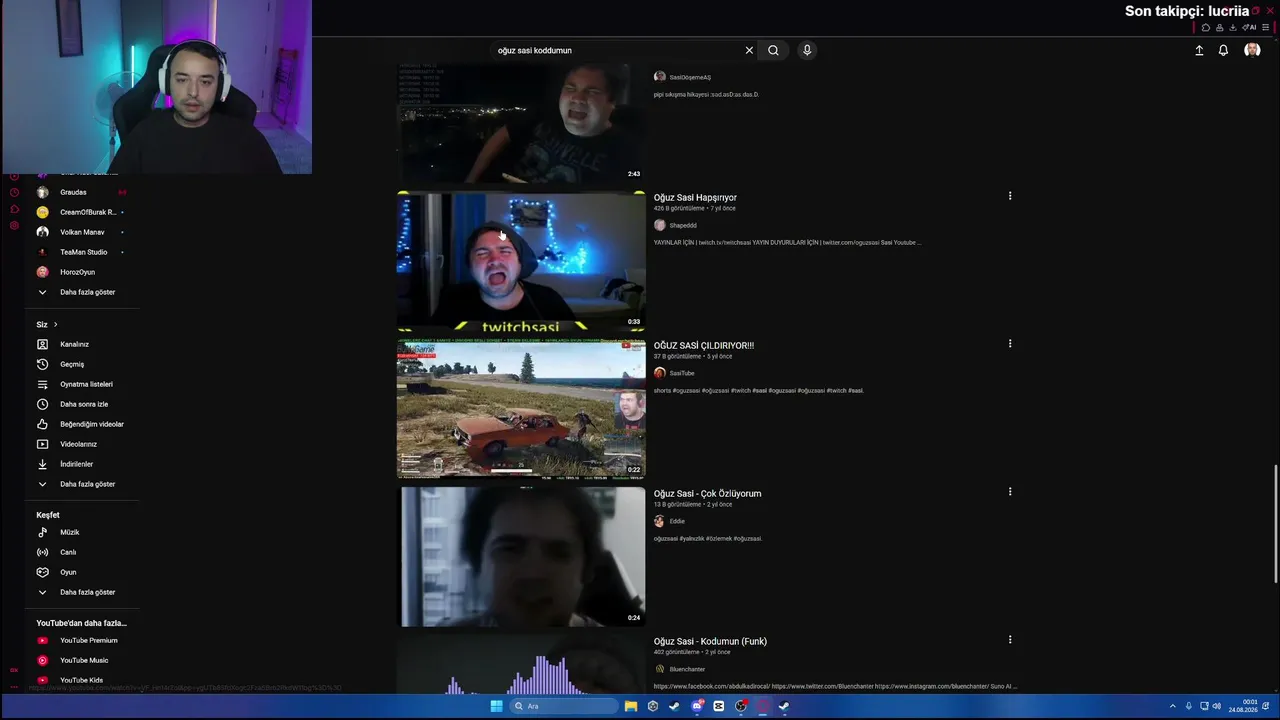This screenshot has height=720, width=1280.
Task: Play the "OĞUZ SASİ ÇILDIRIYOR!!!" video thumbnail
Action: click(521, 408)
